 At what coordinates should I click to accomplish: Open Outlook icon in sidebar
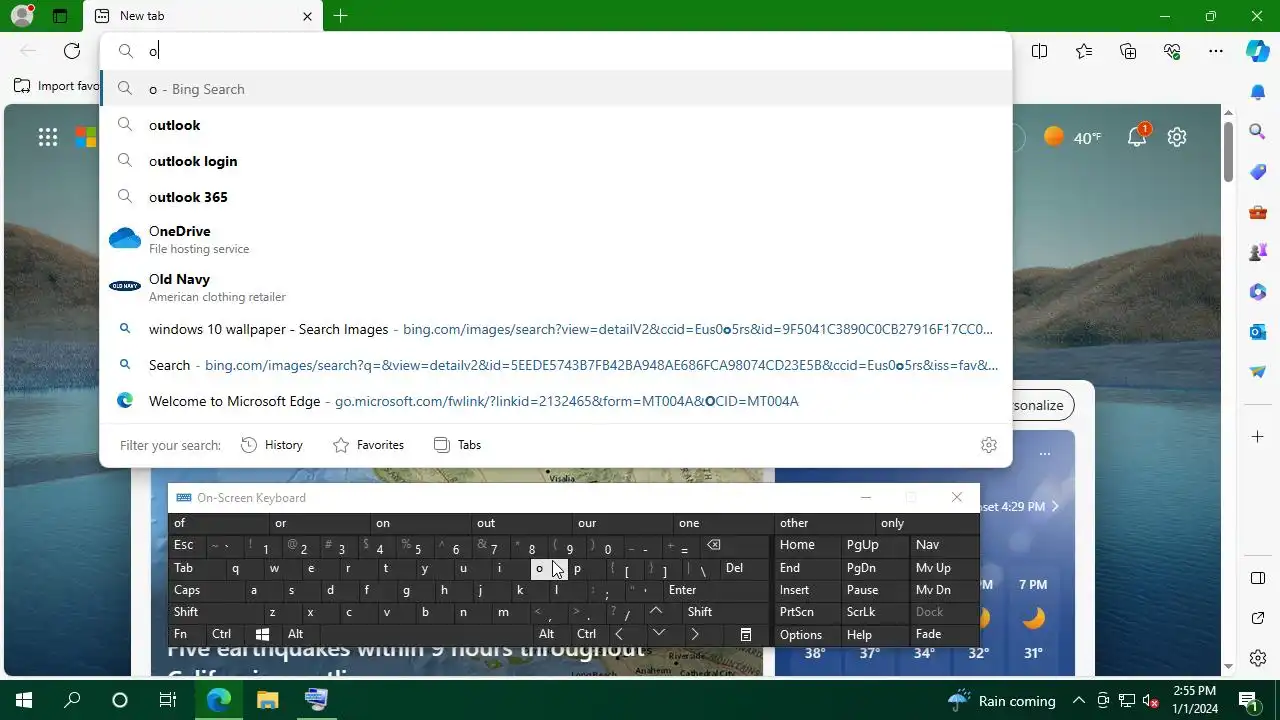tap(1258, 331)
